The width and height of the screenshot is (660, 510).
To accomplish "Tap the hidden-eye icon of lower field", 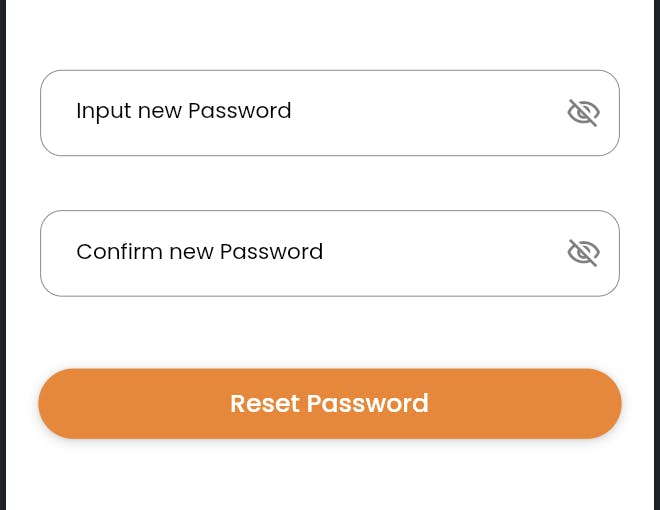I will (583, 253).
